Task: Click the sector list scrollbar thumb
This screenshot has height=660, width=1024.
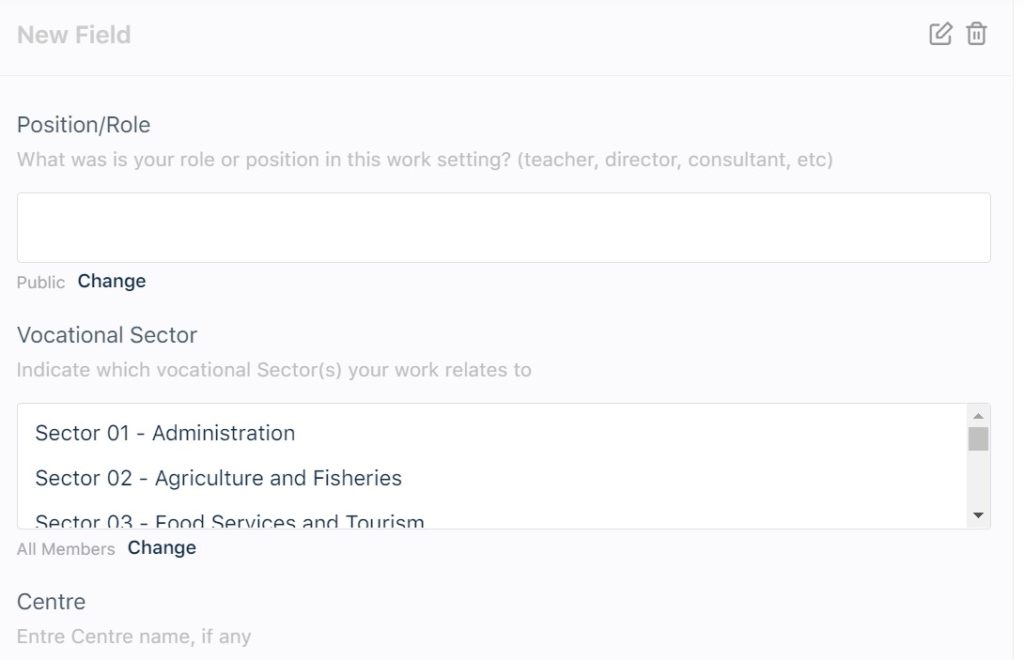Action: [978, 439]
